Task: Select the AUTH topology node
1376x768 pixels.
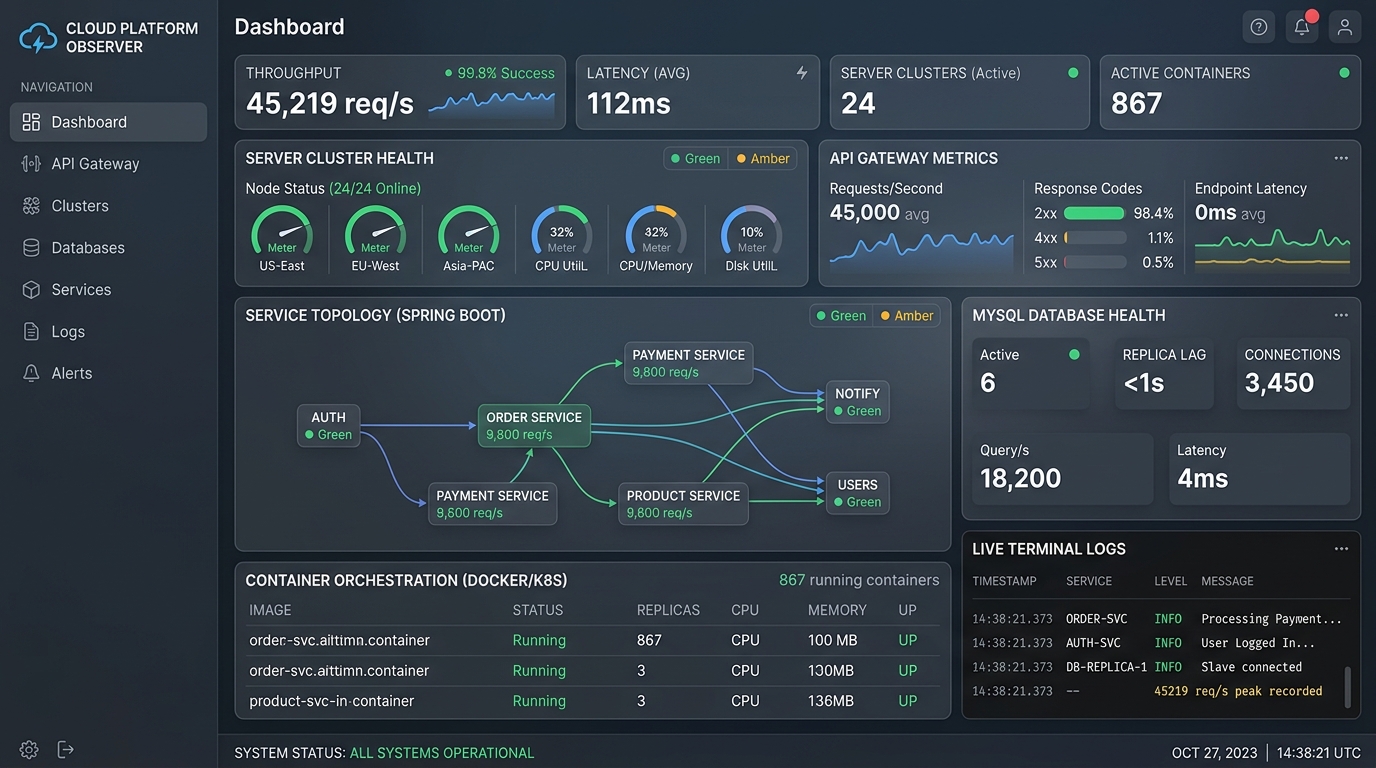Action: tap(329, 425)
